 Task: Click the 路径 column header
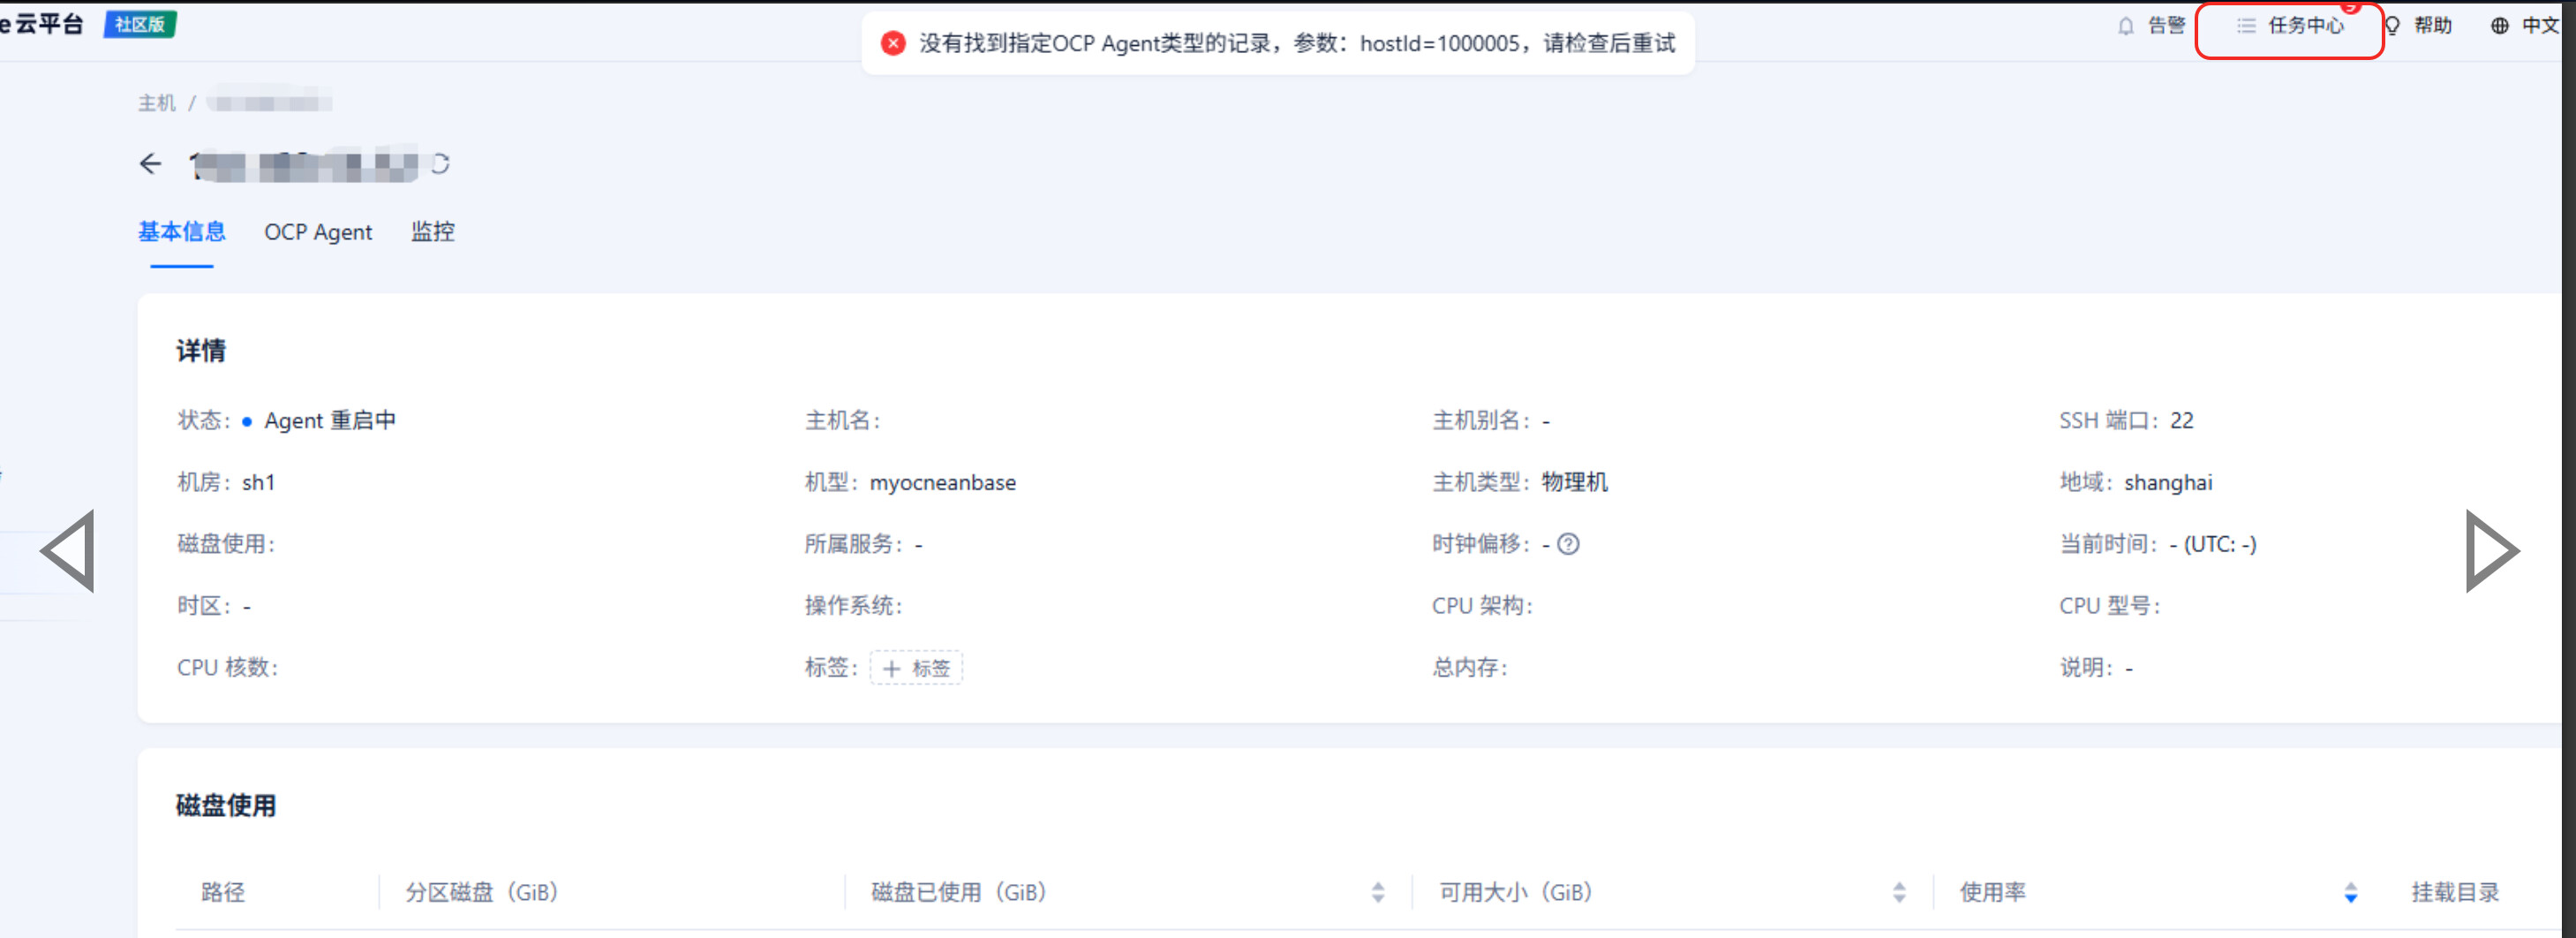(x=223, y=892)
